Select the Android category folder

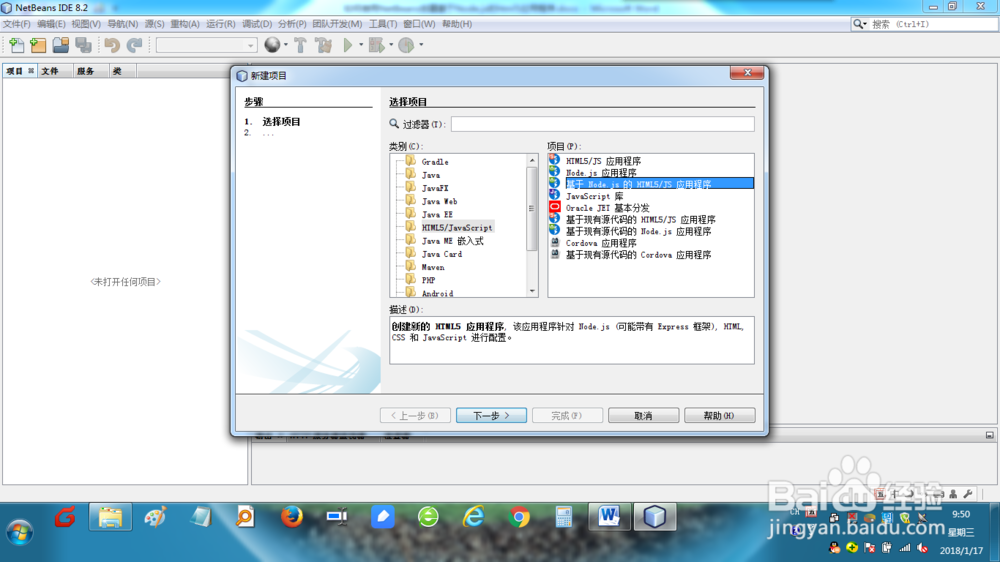point(437,293)
